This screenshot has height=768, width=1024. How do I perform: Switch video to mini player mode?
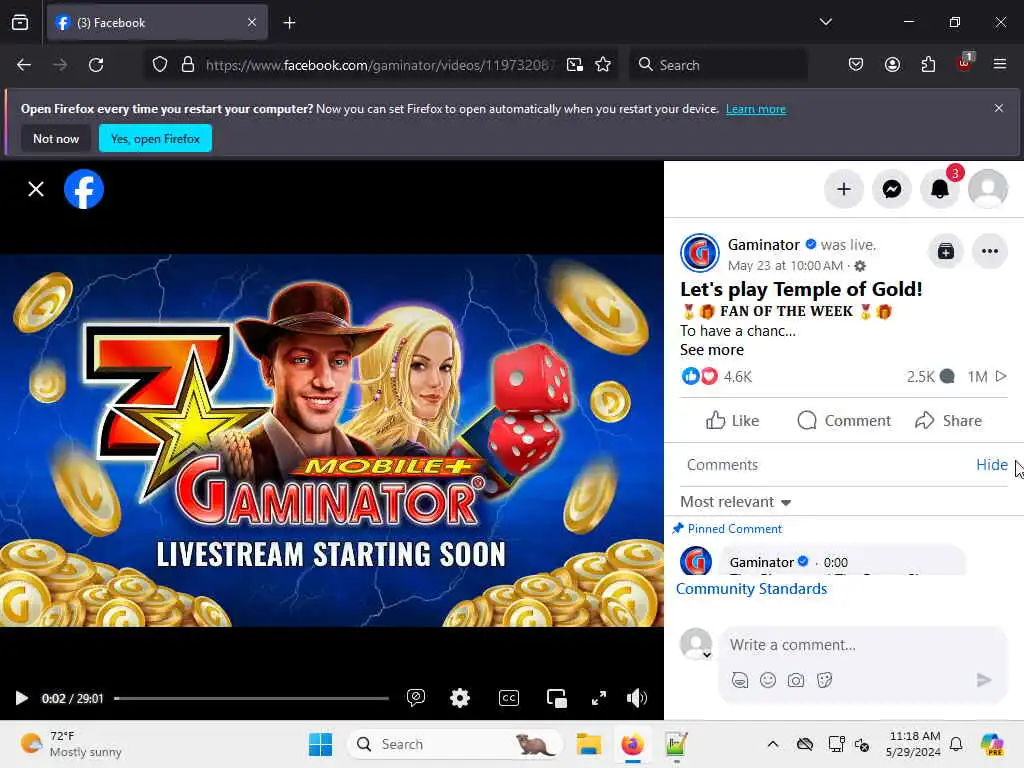pyautogui.click(x=556, y=698)
